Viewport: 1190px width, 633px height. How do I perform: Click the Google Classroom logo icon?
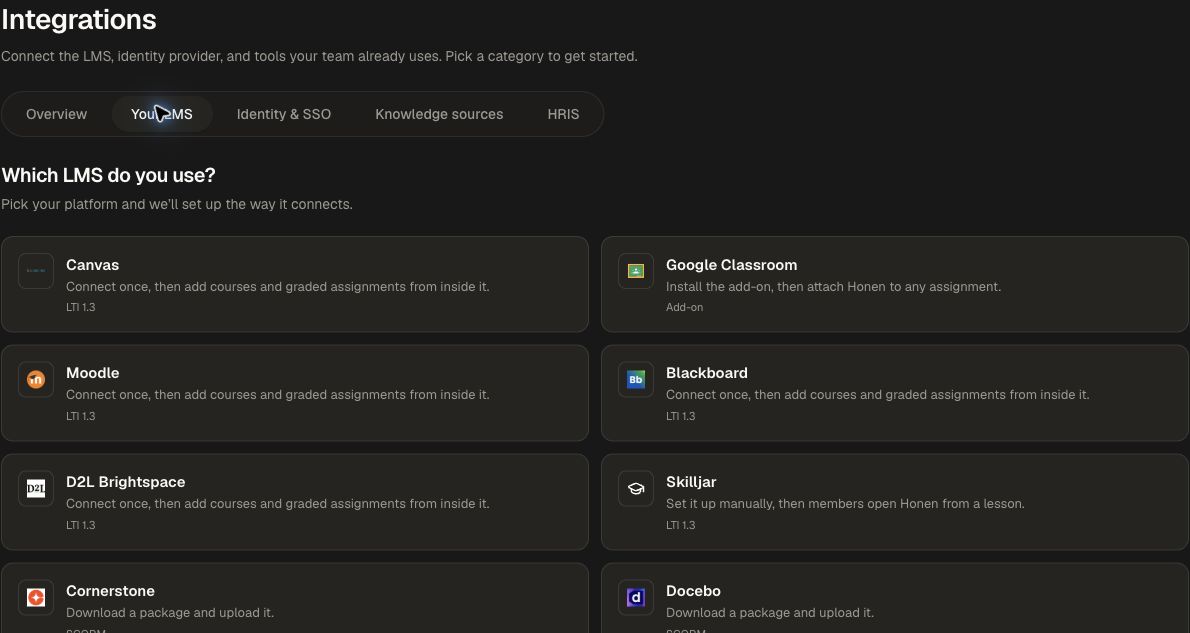636,271
